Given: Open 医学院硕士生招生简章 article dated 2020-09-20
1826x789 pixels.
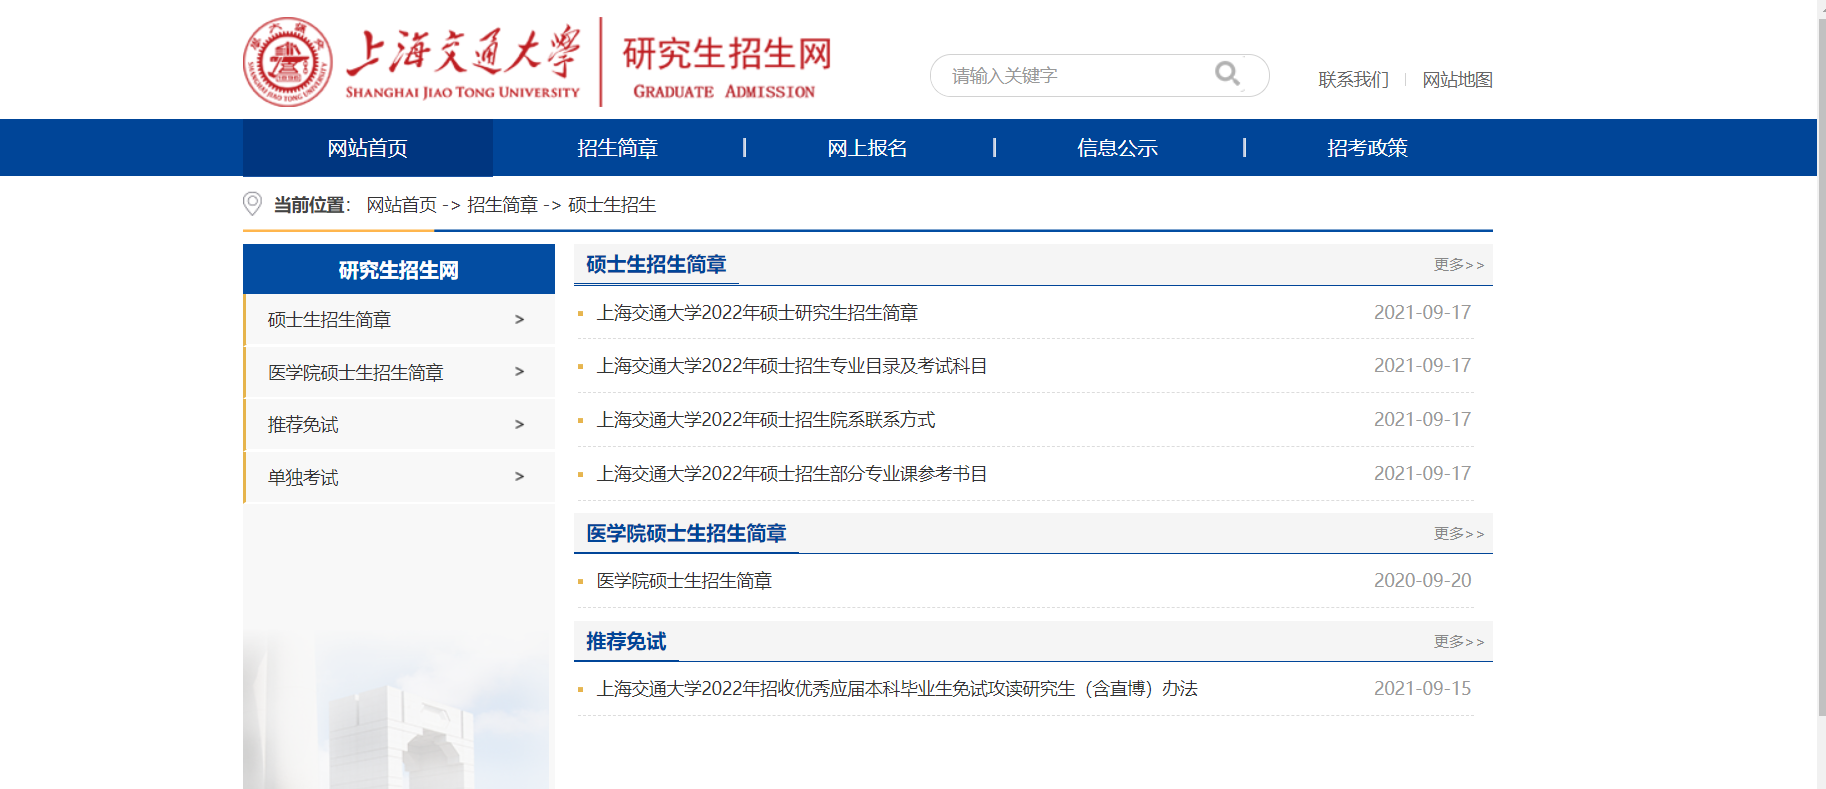Looking at the screenshot, I should coord(684,581).
